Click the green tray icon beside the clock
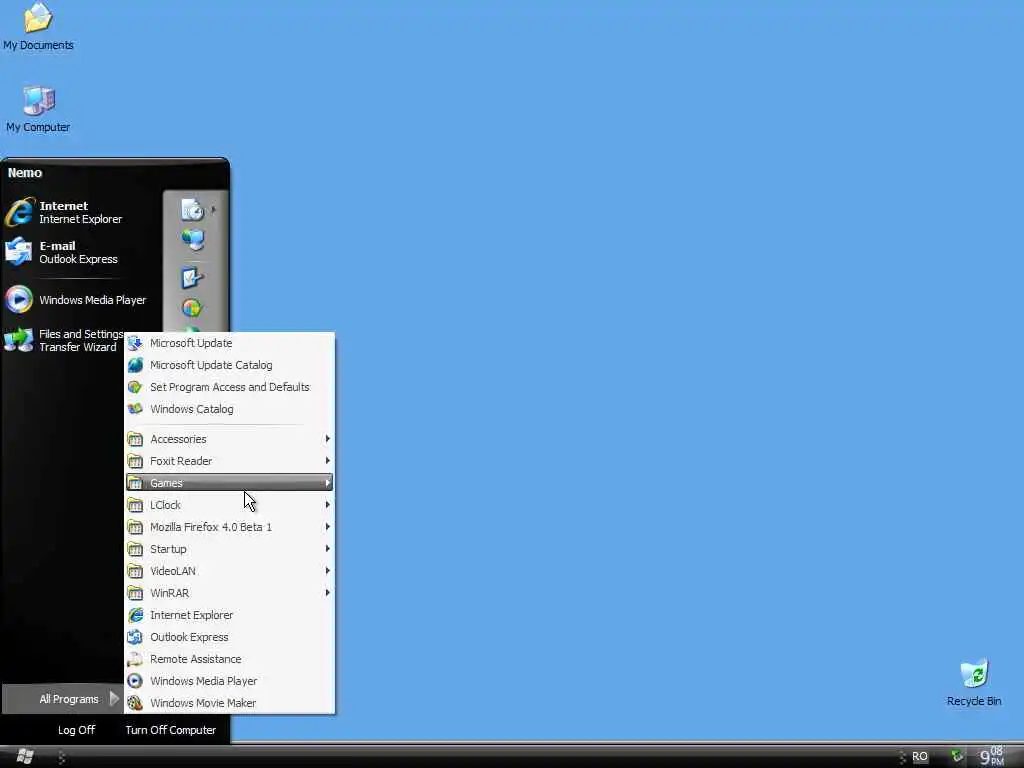 click(x=957, y=756)
